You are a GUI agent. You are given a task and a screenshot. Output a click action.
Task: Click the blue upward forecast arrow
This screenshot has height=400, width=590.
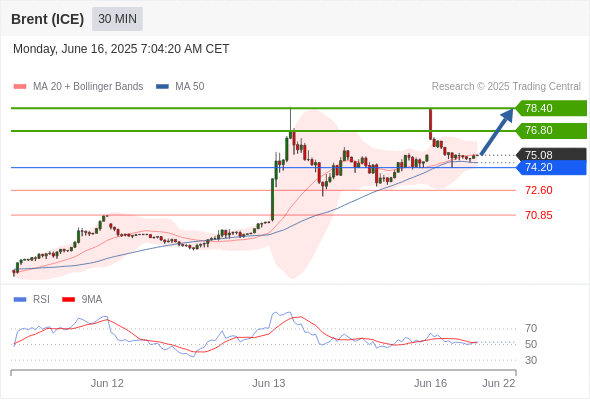coord(497,131)
